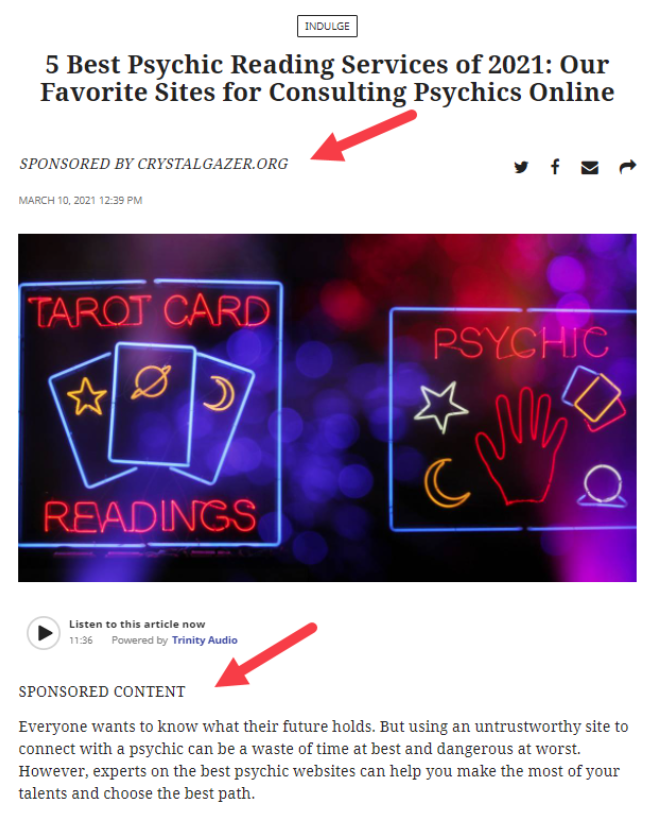The image size is (657, 822).
Task: Click the neon planet tarot card
Action: tap(152, 404)
